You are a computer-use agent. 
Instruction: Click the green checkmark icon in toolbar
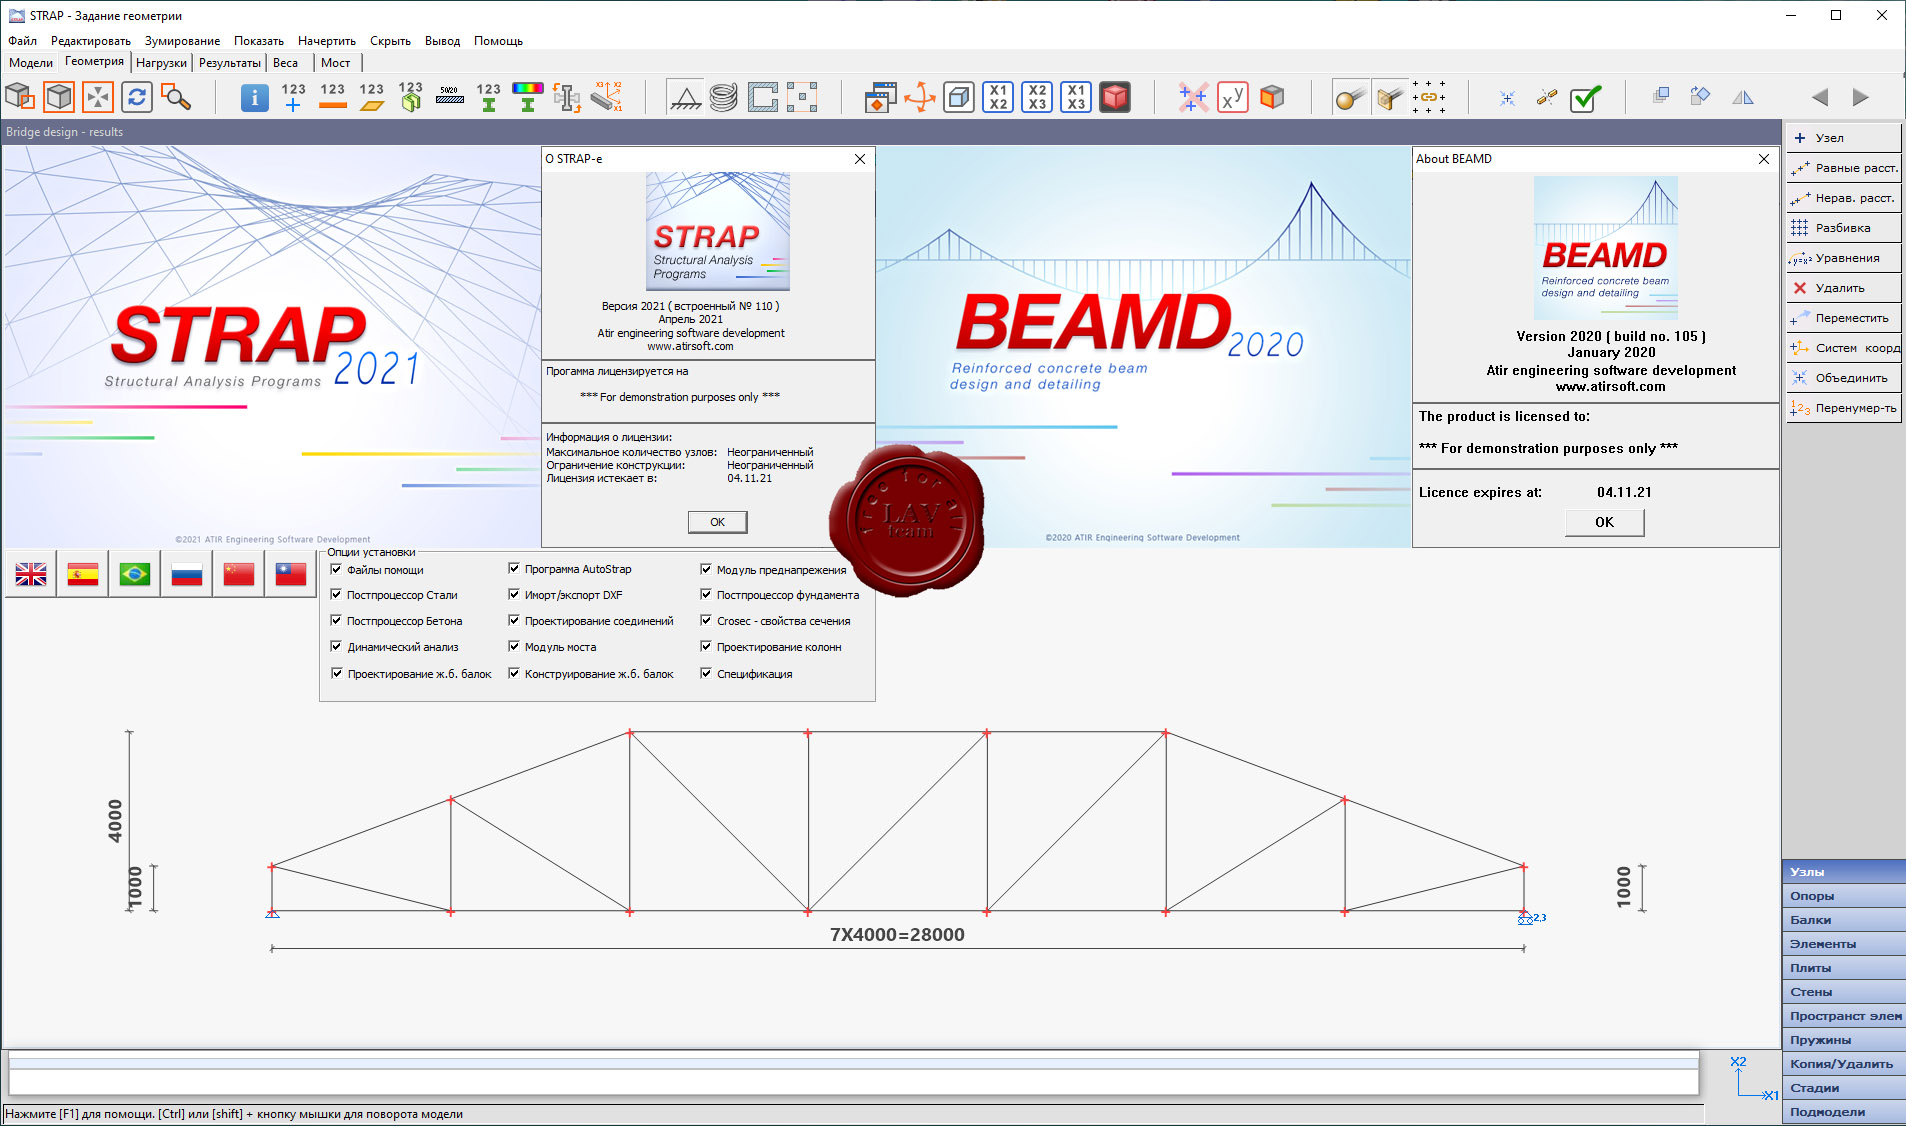coord(1586,97)
